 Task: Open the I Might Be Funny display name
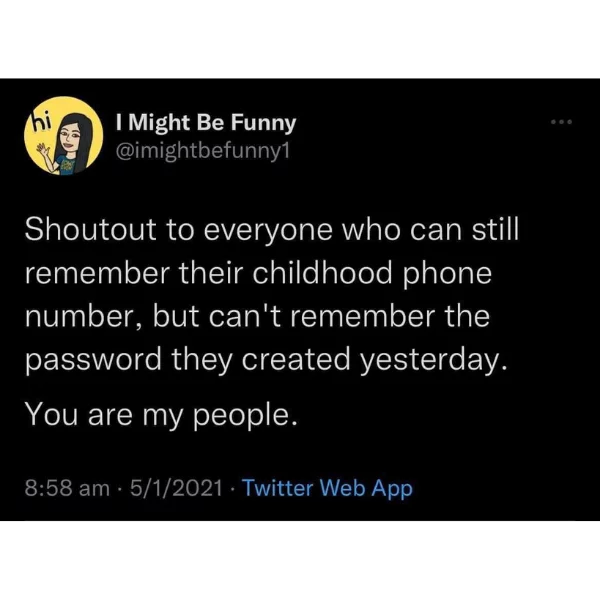click(x=206, y=123)
